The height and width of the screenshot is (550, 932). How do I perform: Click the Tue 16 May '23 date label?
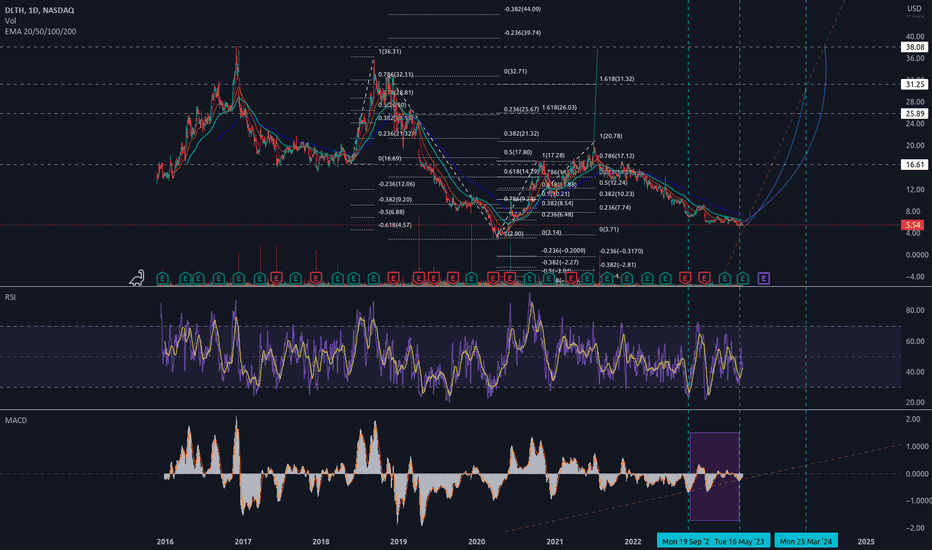click(x=739, y=541)
